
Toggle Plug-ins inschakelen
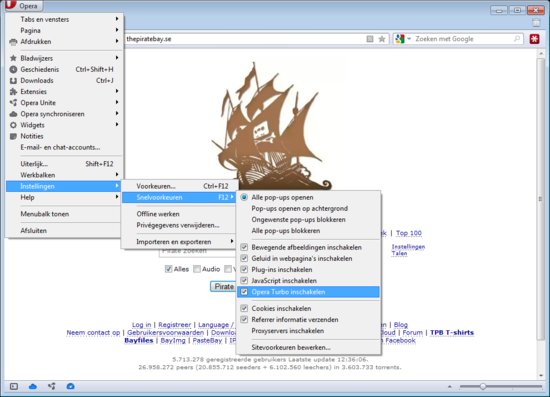[x=309, y=270]
